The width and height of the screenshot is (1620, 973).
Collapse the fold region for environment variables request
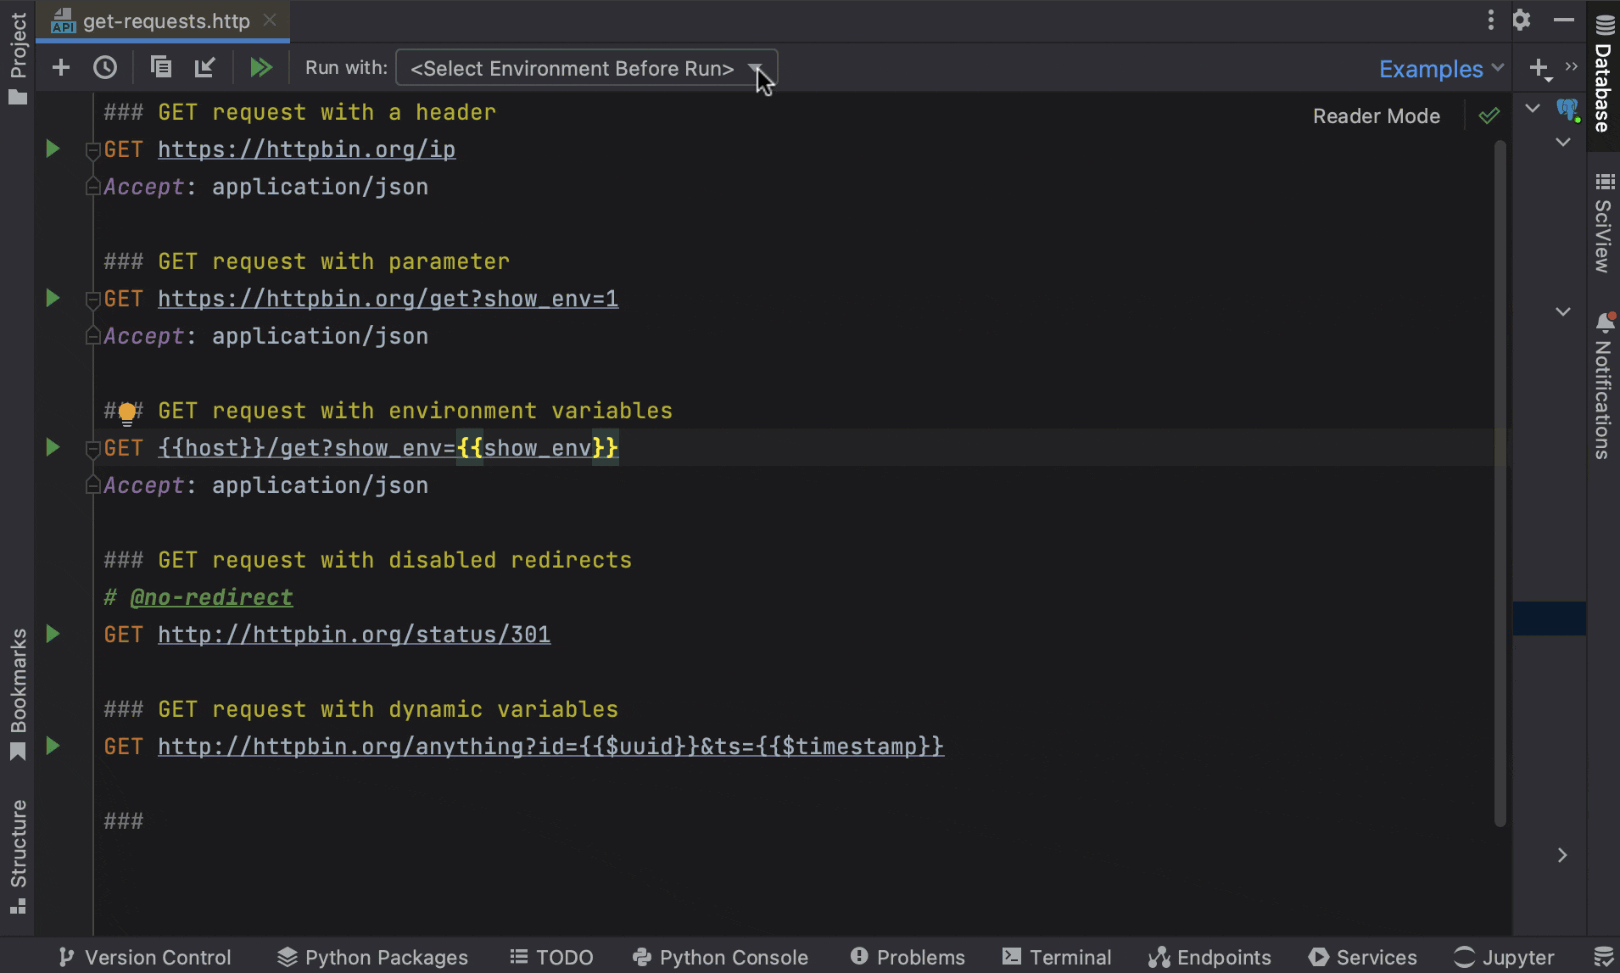pos(92,447)
